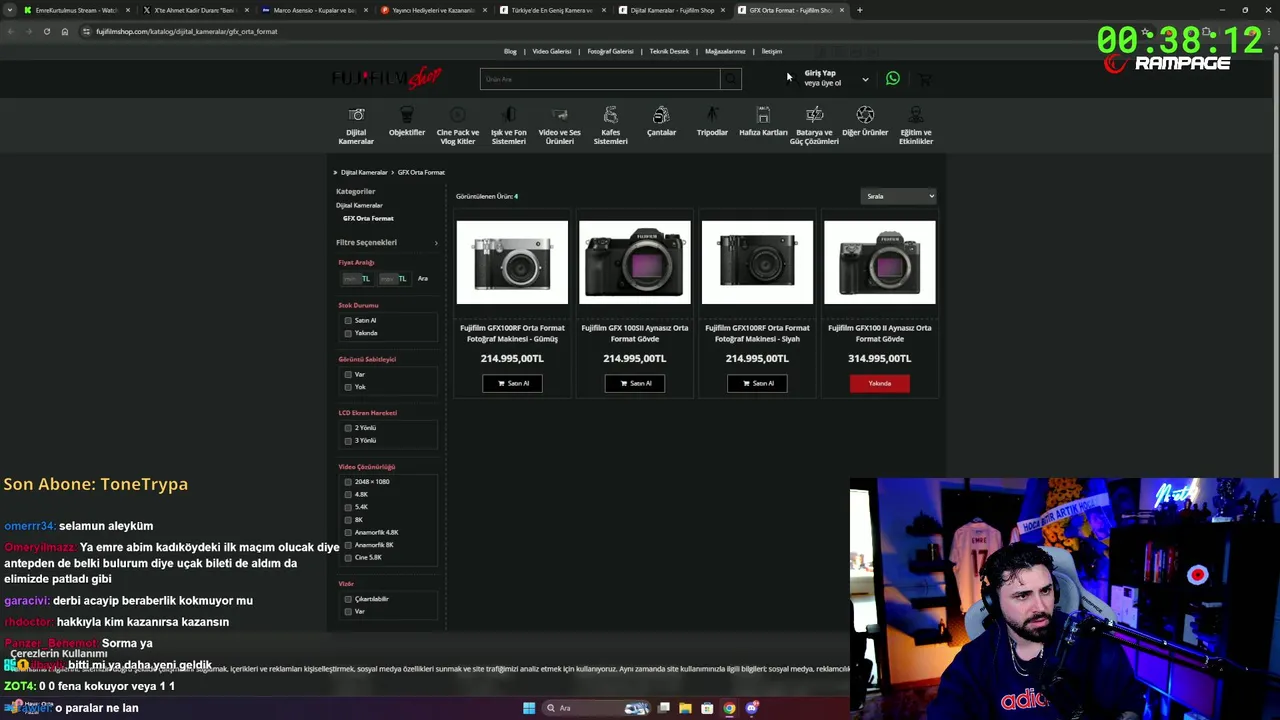Open Işık ve Fon Sistemleri category
The width and height of the screenshot is (1280, 720).
(x=508, y=126)
